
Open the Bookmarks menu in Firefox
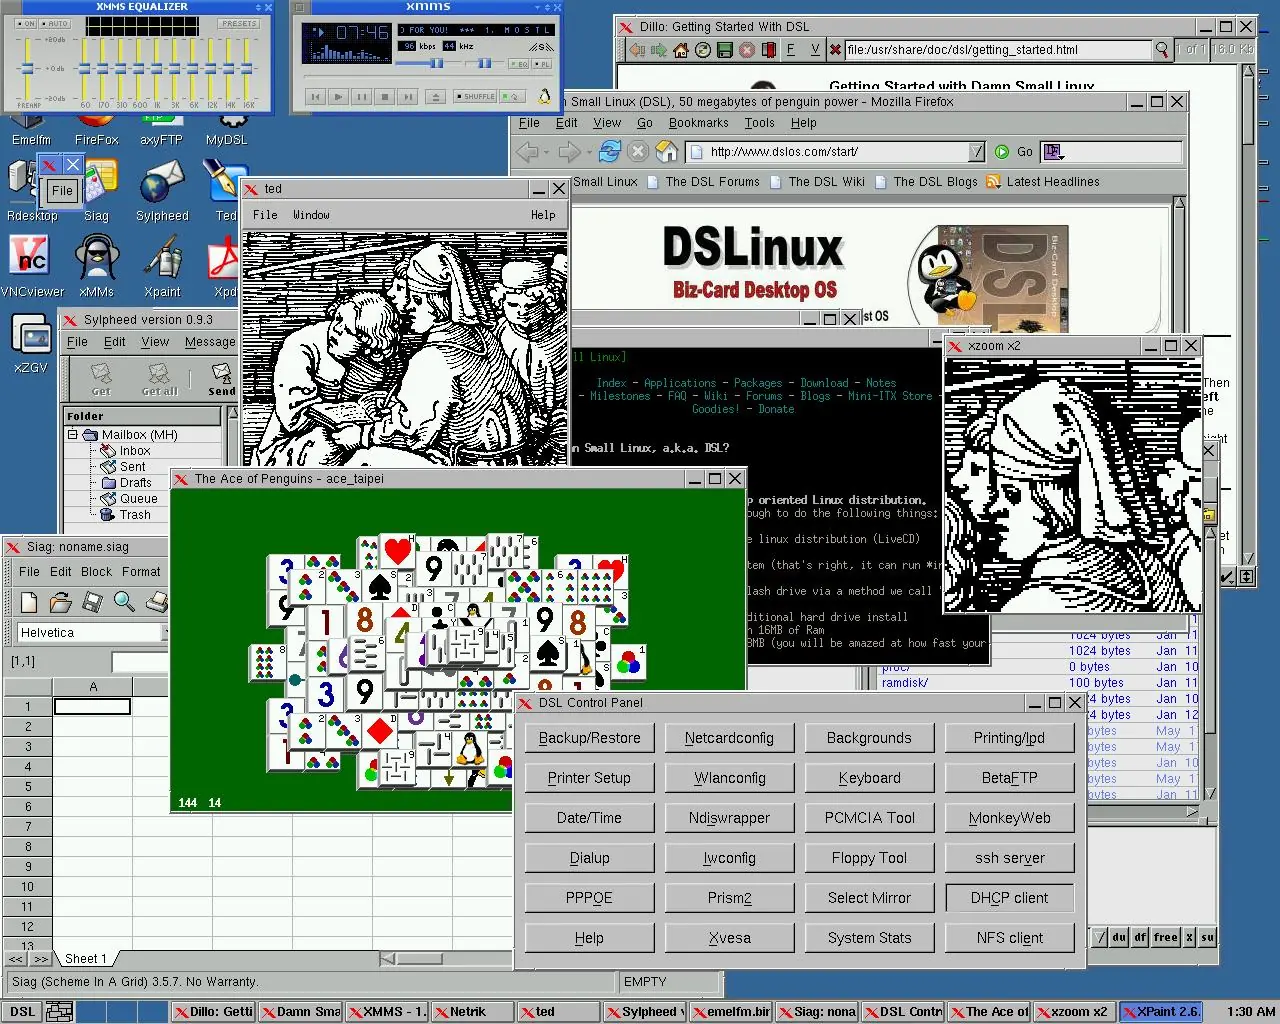698,122
